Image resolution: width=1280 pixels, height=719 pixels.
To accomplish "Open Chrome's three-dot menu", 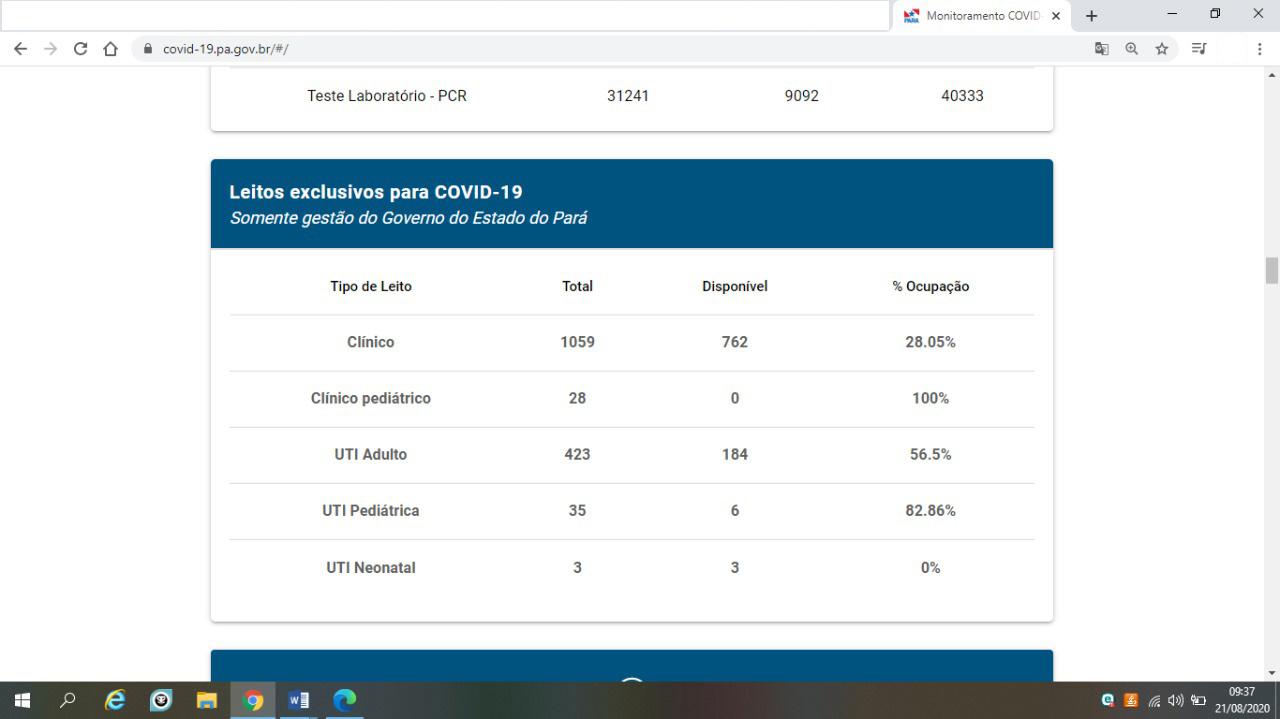I will [1259, 48].
